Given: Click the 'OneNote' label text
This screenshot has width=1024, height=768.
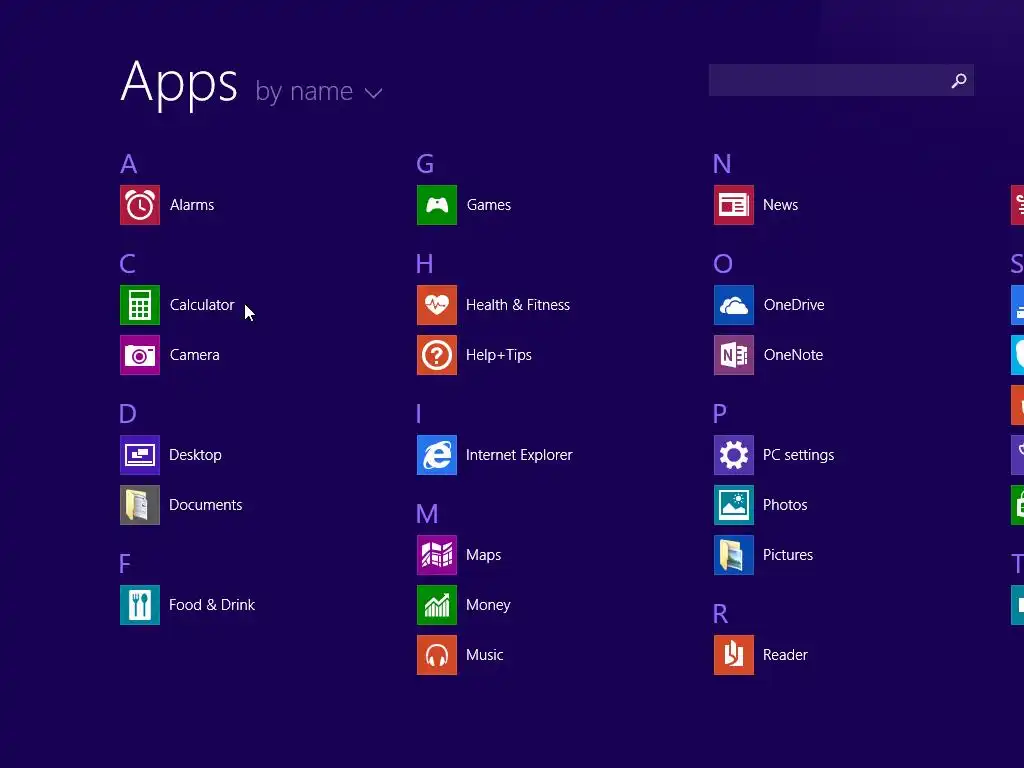Looking at the screenshot, I should 793,355.
